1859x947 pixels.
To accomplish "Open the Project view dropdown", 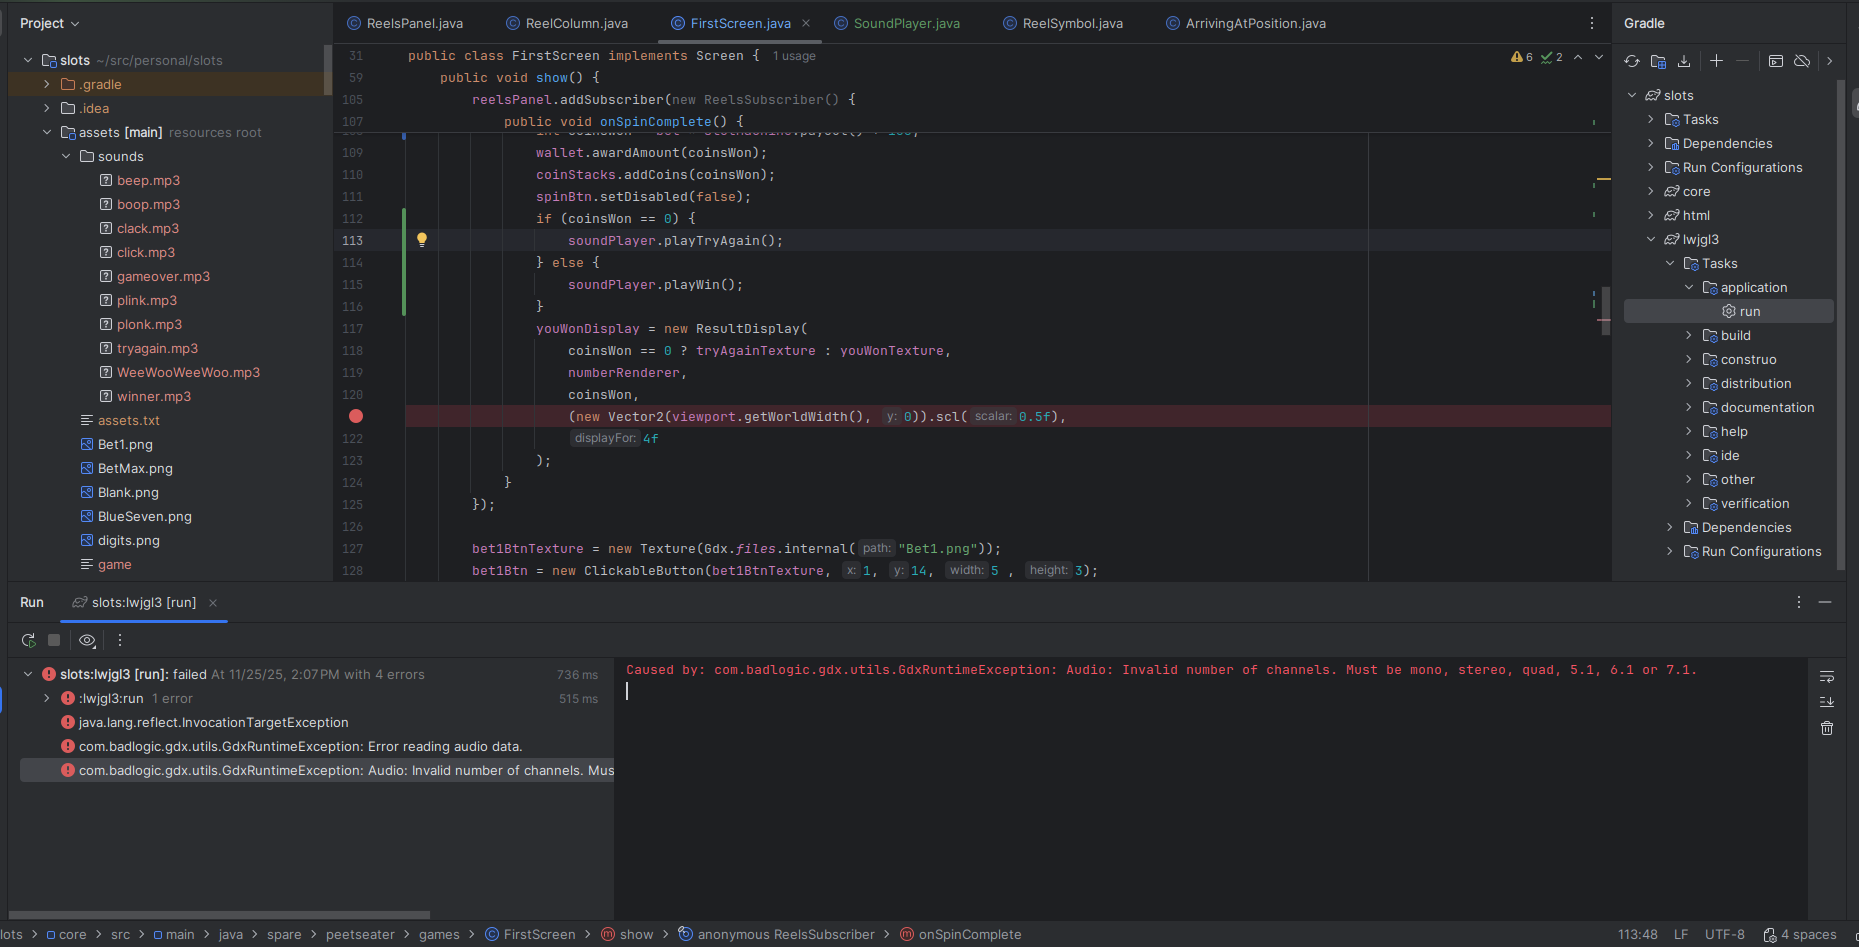I will coord(50,23).
